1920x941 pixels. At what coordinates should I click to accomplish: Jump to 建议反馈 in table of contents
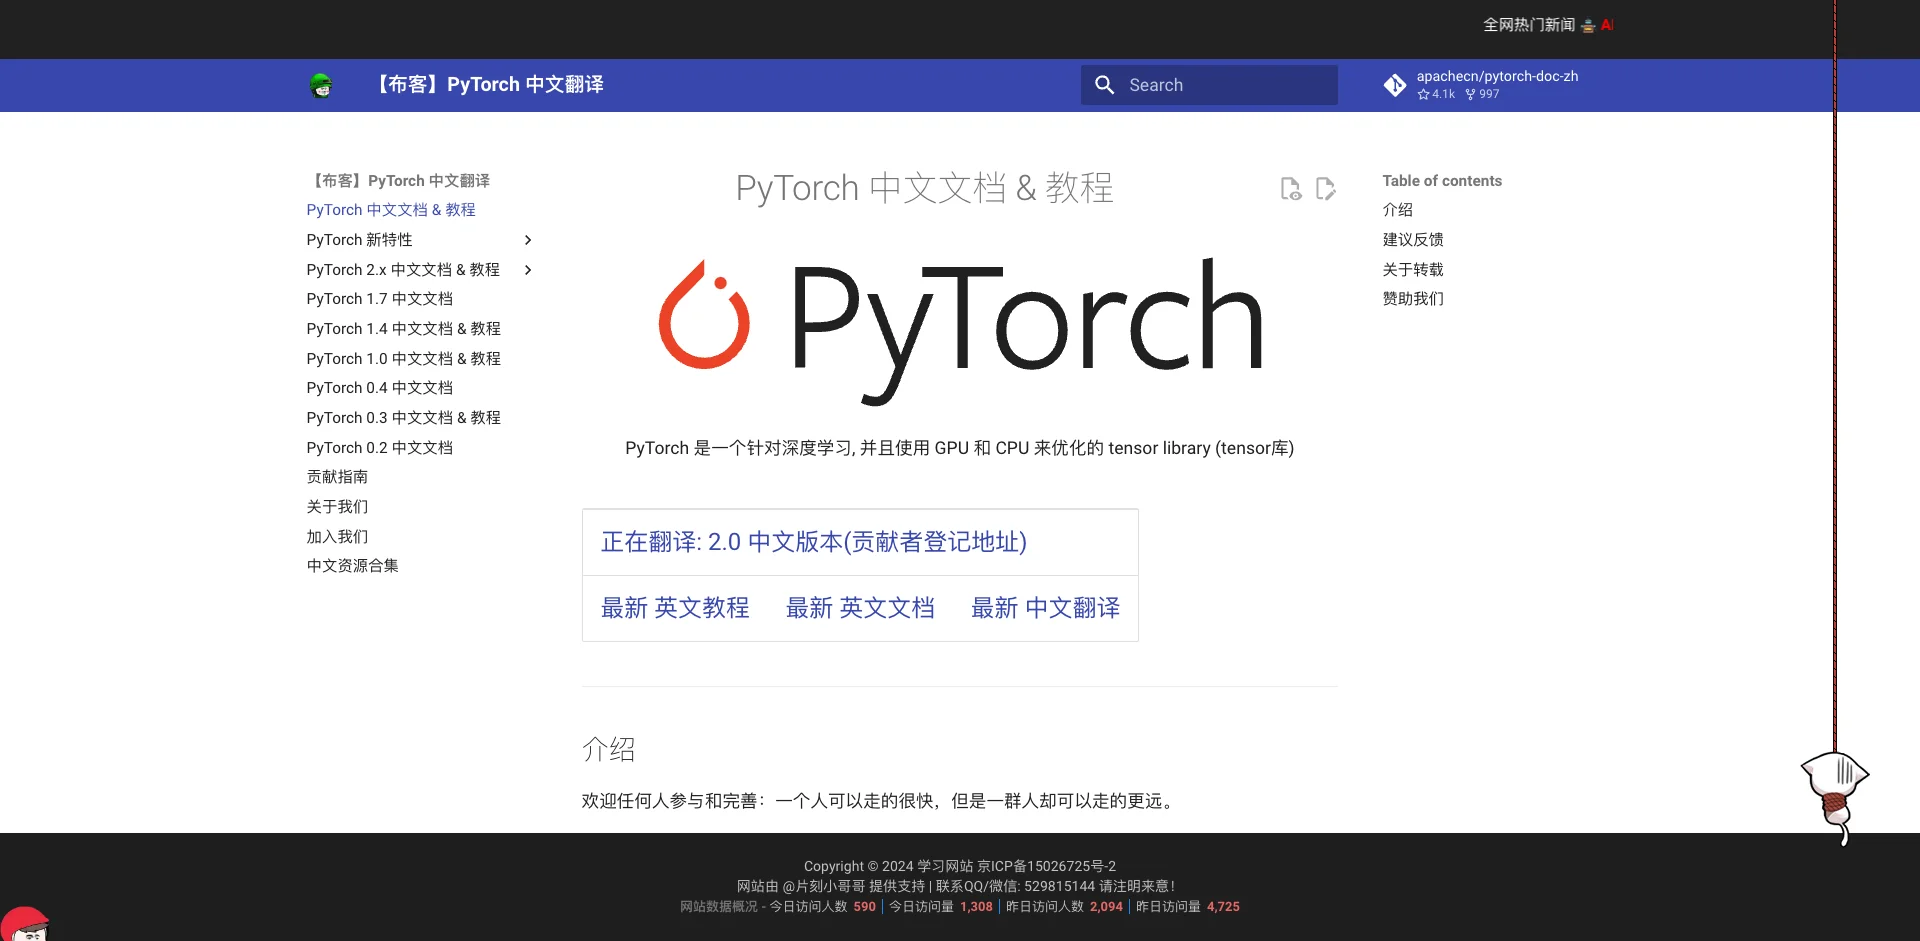pyautogui.click(x=1413, y=240)
